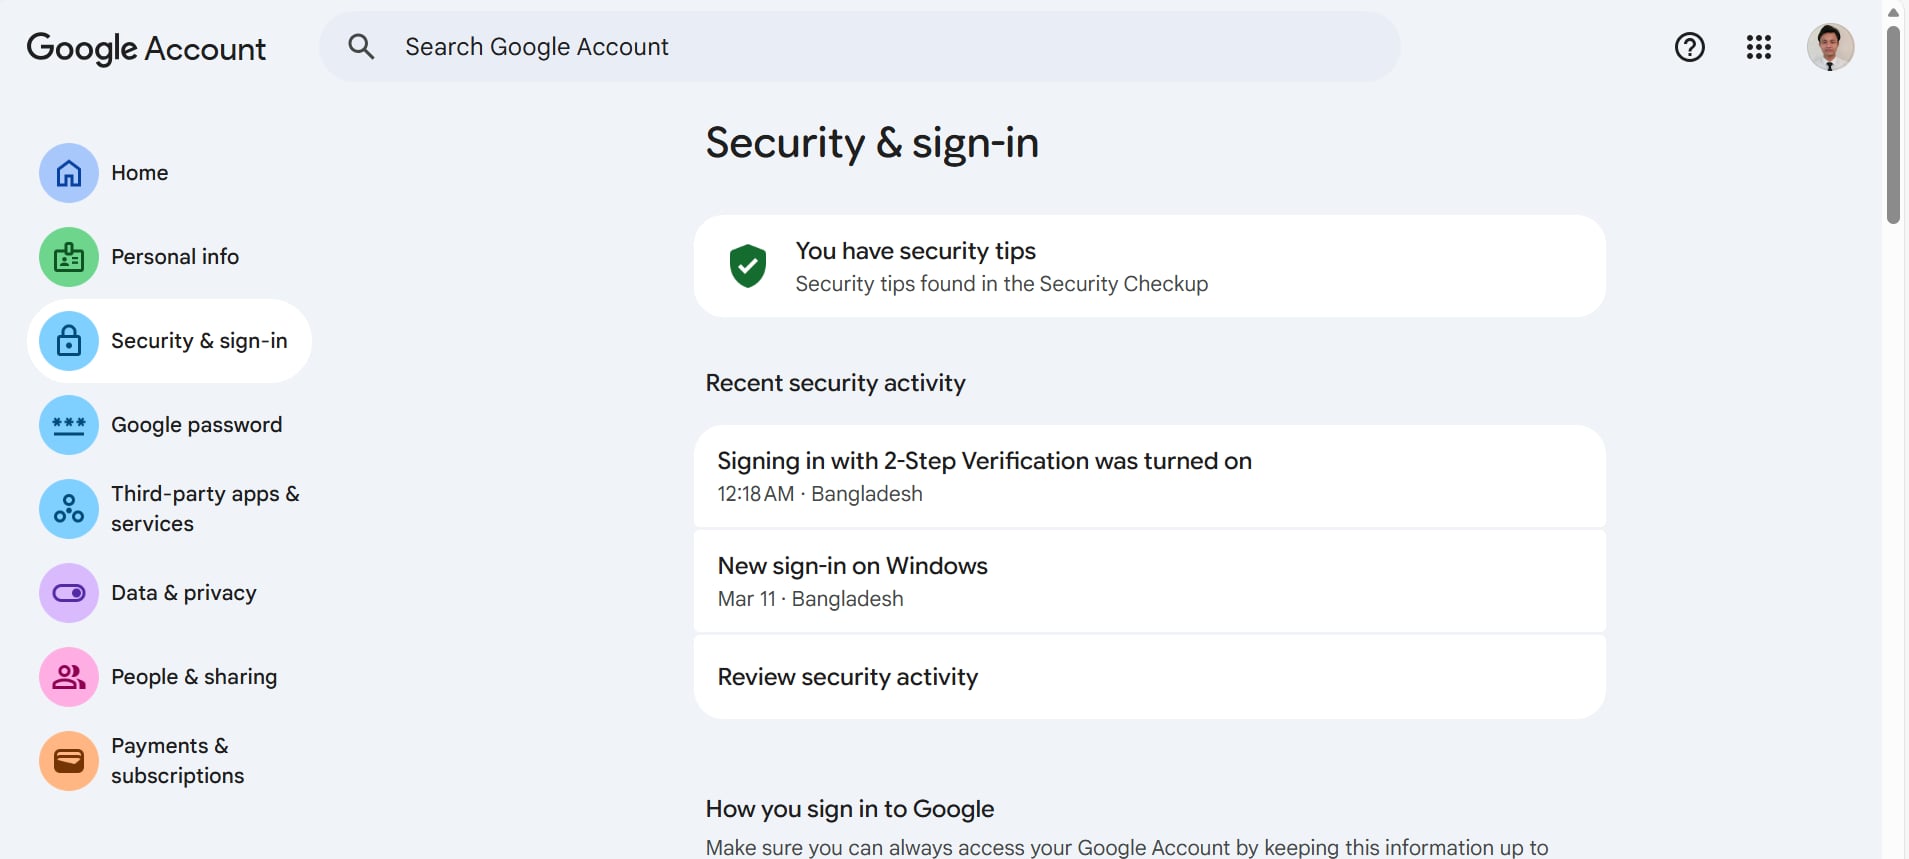Viewport: 1909px width, 859px height.
Task: Open the Google apps grid launcher
Action: pos(1758,47)
